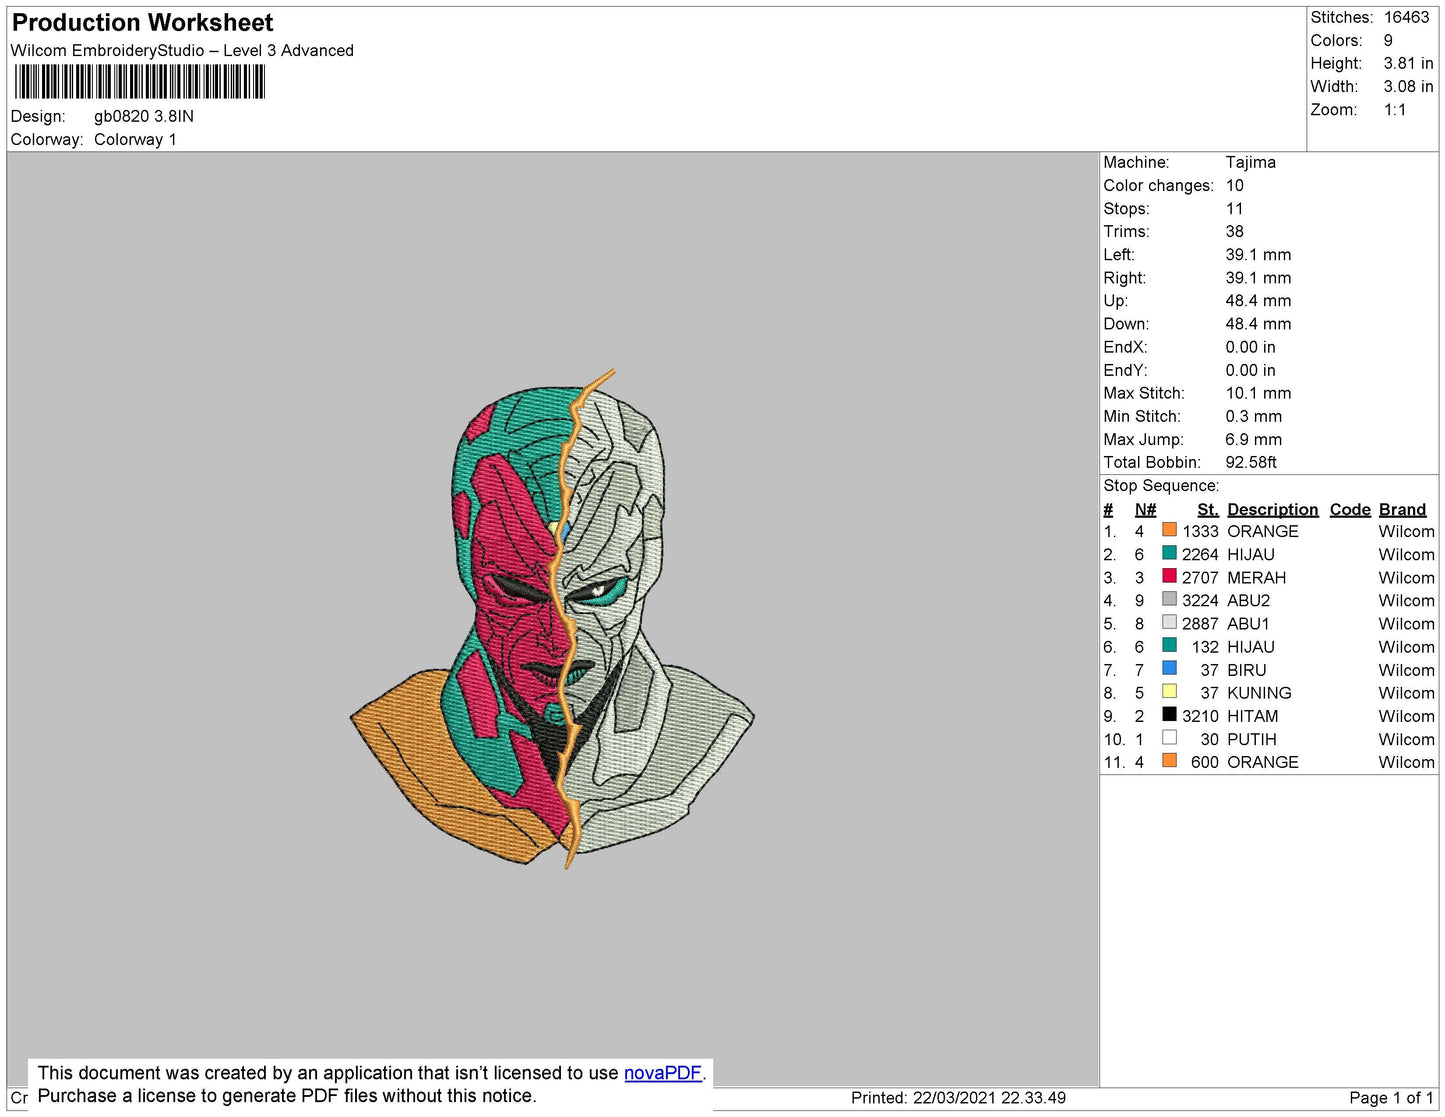Screen dimensions: 1445x1117
Task: Click the 'Production Worksheet' title
Action: point(142,23)
